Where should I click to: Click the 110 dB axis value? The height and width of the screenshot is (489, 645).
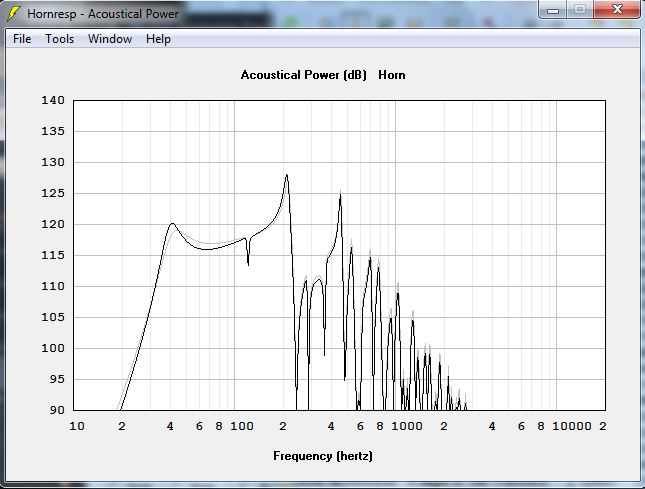click(x=53, y=286)
